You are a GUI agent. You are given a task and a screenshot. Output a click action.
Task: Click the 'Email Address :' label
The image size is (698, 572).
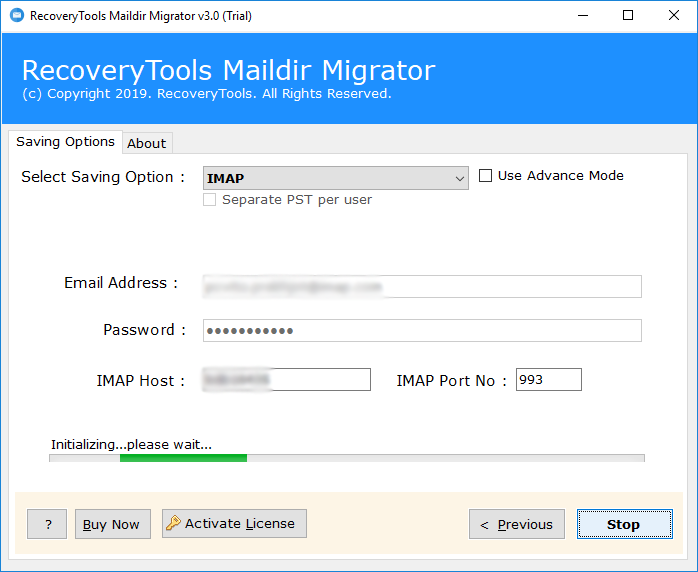coord(121,283)
